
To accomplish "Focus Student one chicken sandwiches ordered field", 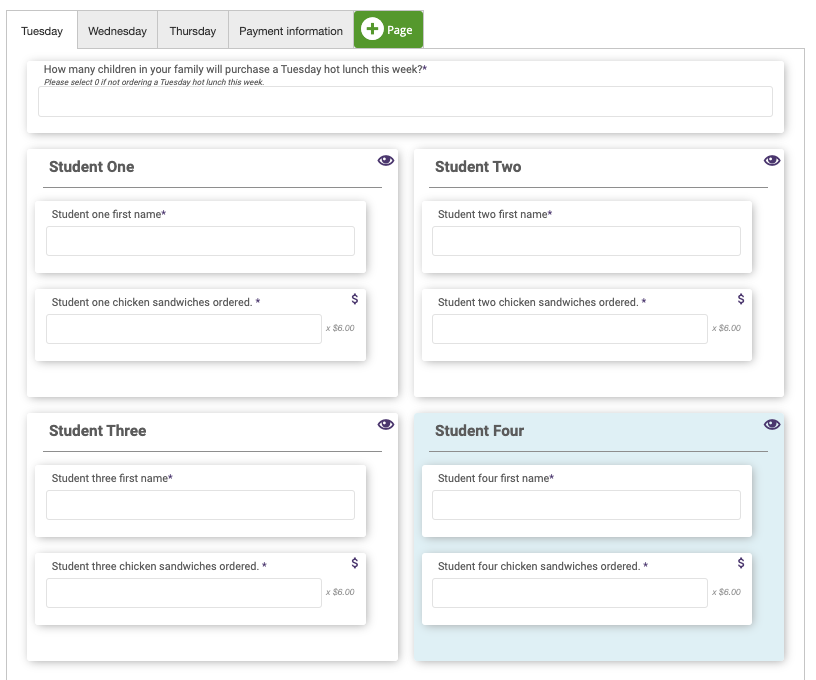I will click(184, 329).
